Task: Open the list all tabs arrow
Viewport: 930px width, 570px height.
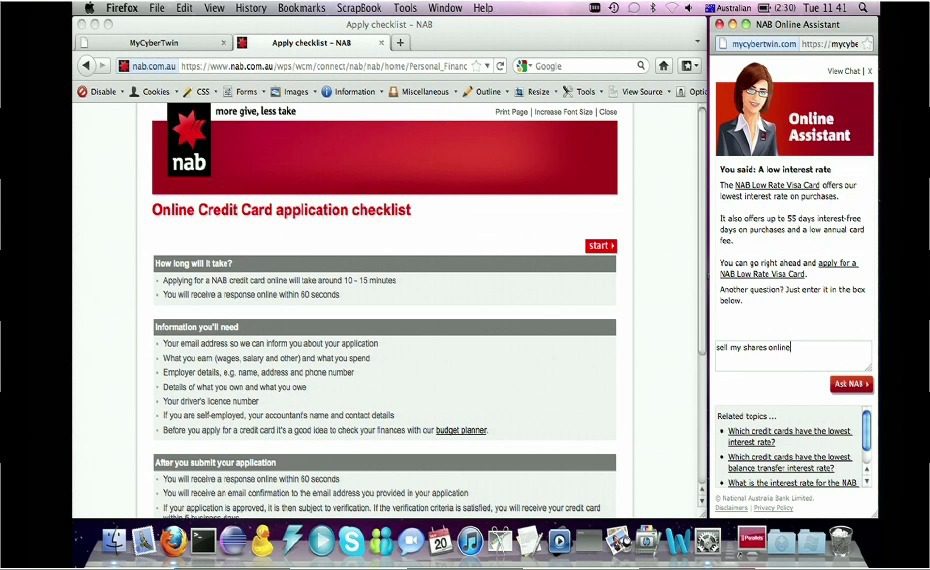Action: [698, 42]
